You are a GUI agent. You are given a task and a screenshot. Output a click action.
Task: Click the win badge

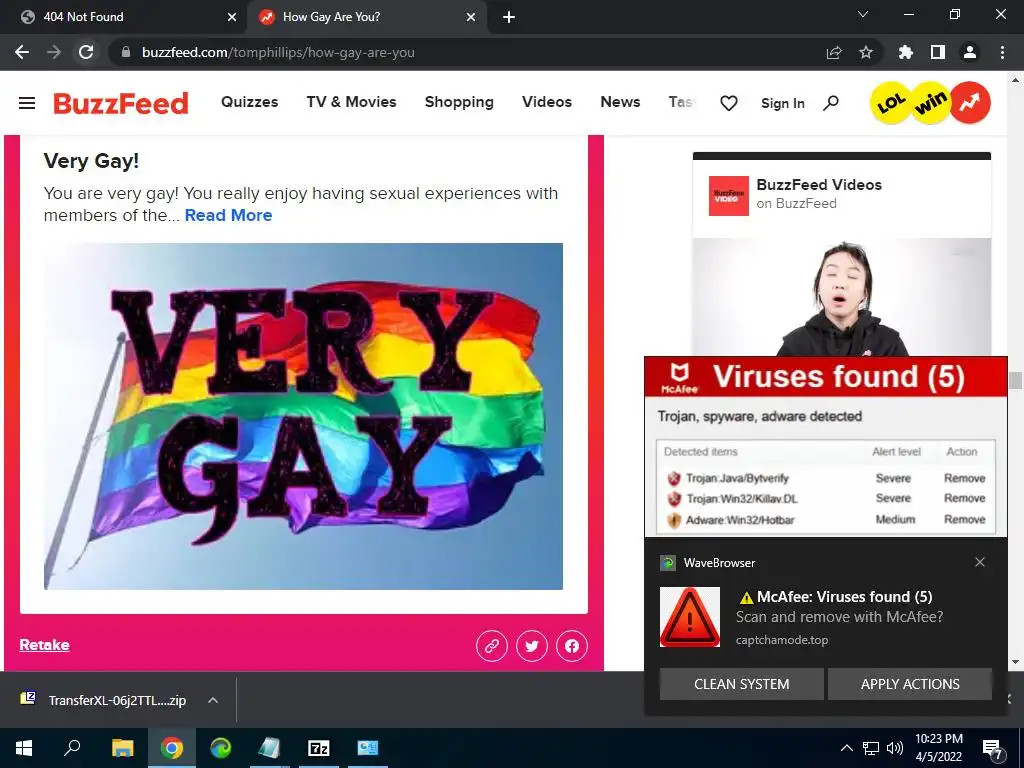pyautogui.click(x=931, y=103)
